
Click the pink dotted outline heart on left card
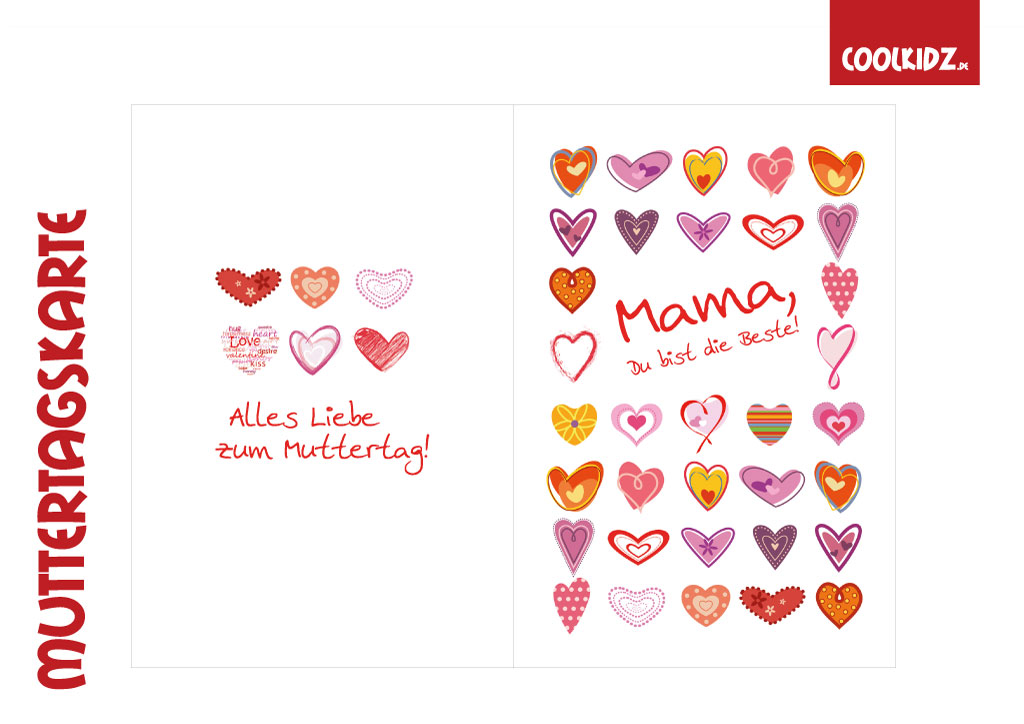pyautogui.click(x=384, y=288)
